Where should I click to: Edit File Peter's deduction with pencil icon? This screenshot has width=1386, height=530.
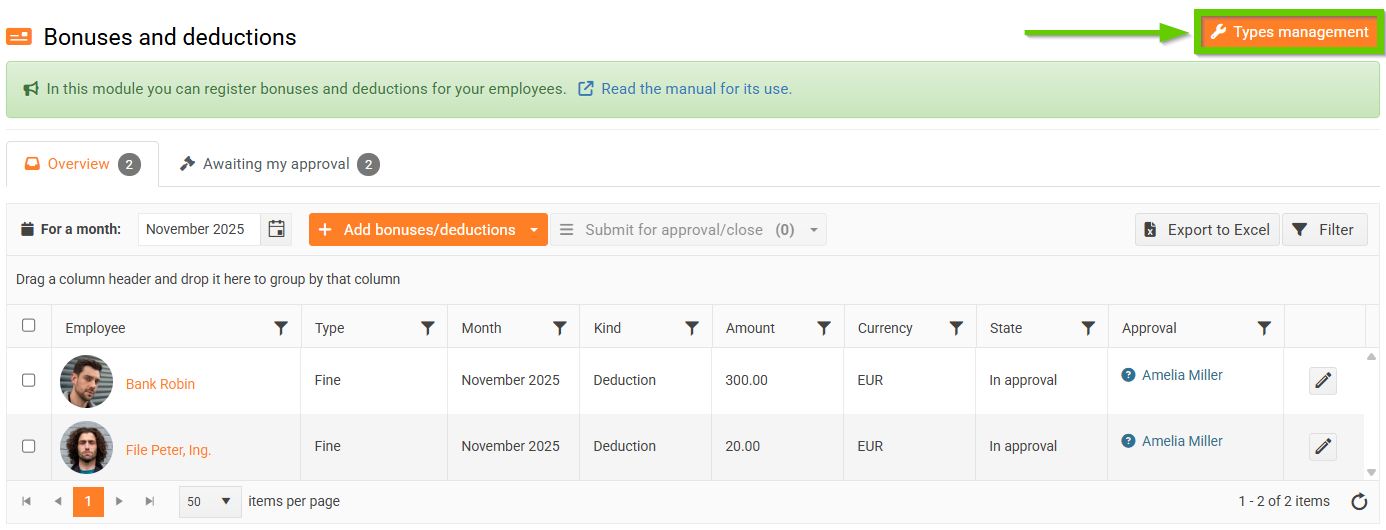(1322, 447)
